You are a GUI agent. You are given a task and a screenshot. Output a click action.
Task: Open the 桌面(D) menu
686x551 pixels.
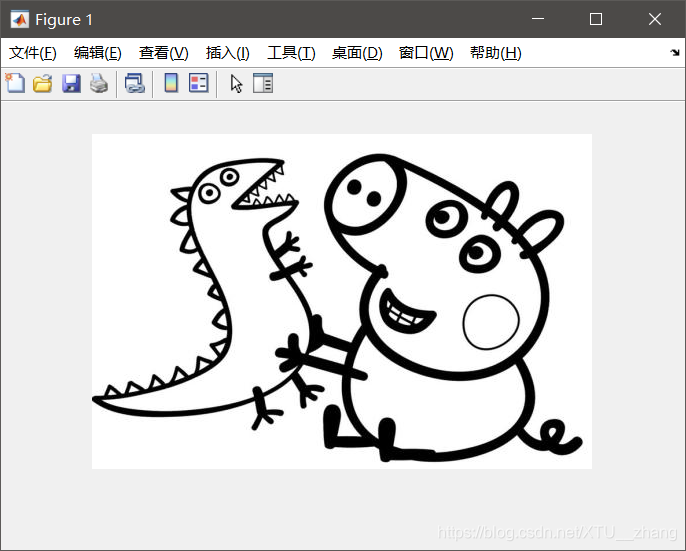pyautogui.click(x=357, y=53)
